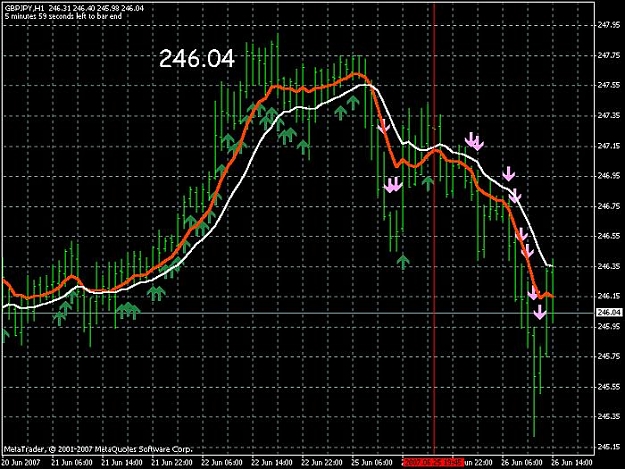
Task: Click the boxed 246.04 current price tag
Action: pyautogui.click(x=609, y=312)
